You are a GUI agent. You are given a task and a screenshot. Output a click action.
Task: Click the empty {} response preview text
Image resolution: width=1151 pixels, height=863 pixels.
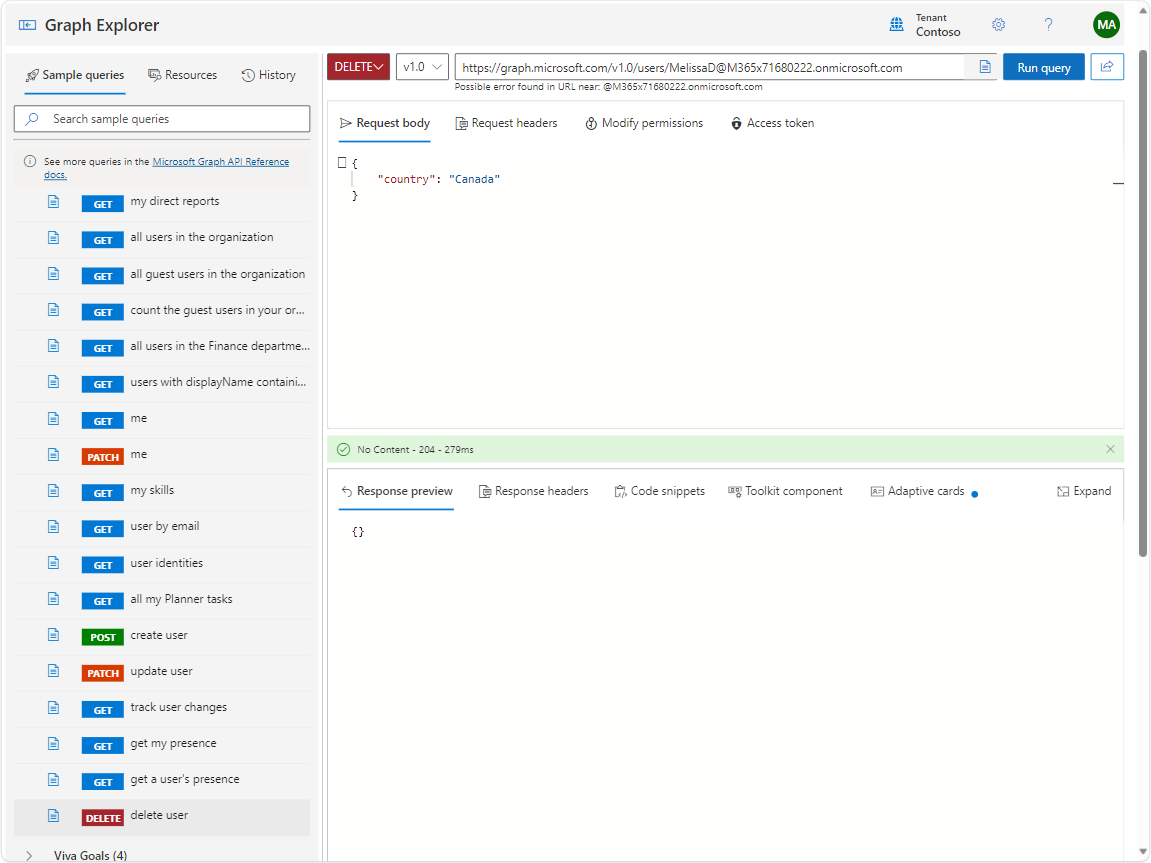[357, 532]
